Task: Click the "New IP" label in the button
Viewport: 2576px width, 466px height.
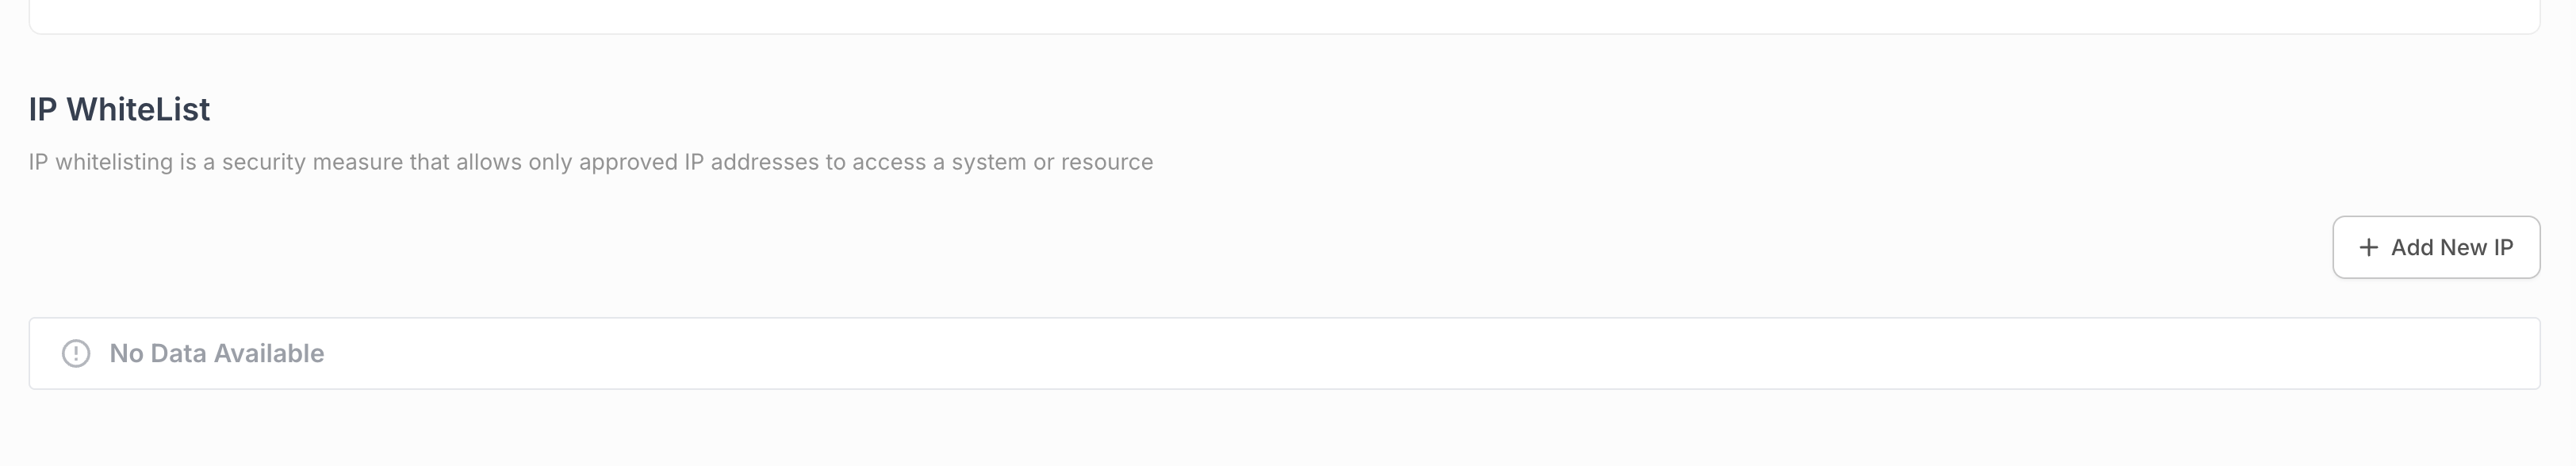Action: (2476, 248)
